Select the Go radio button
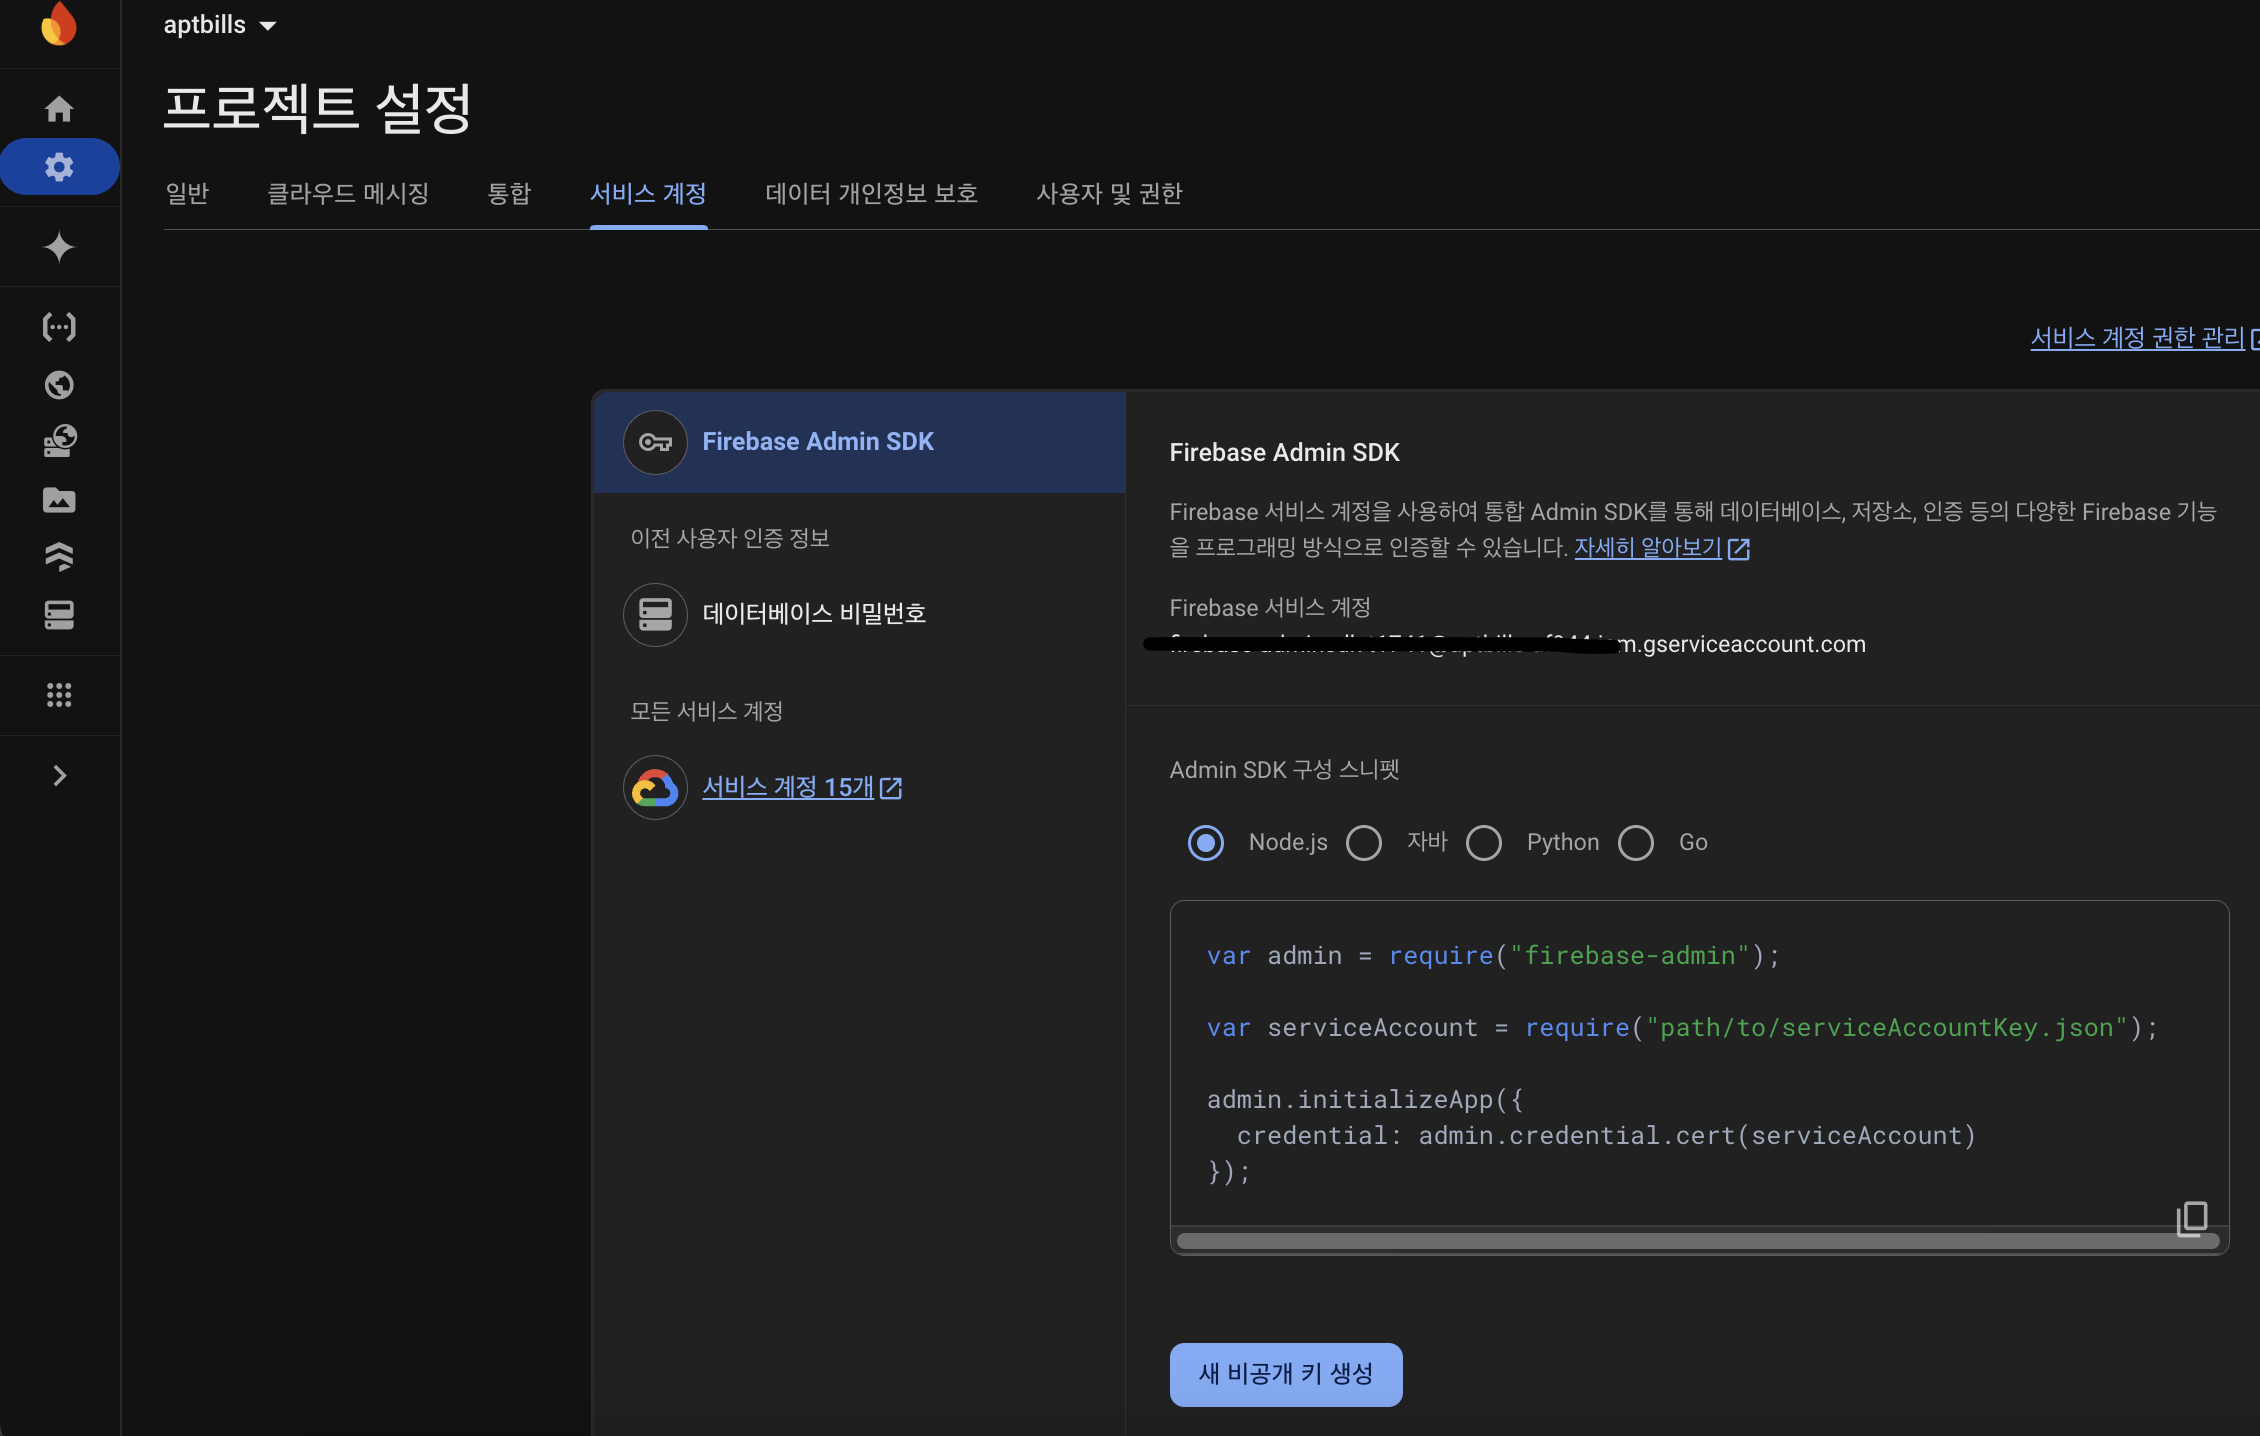Screen dimensions: 2260x1436 [1636, 843]
